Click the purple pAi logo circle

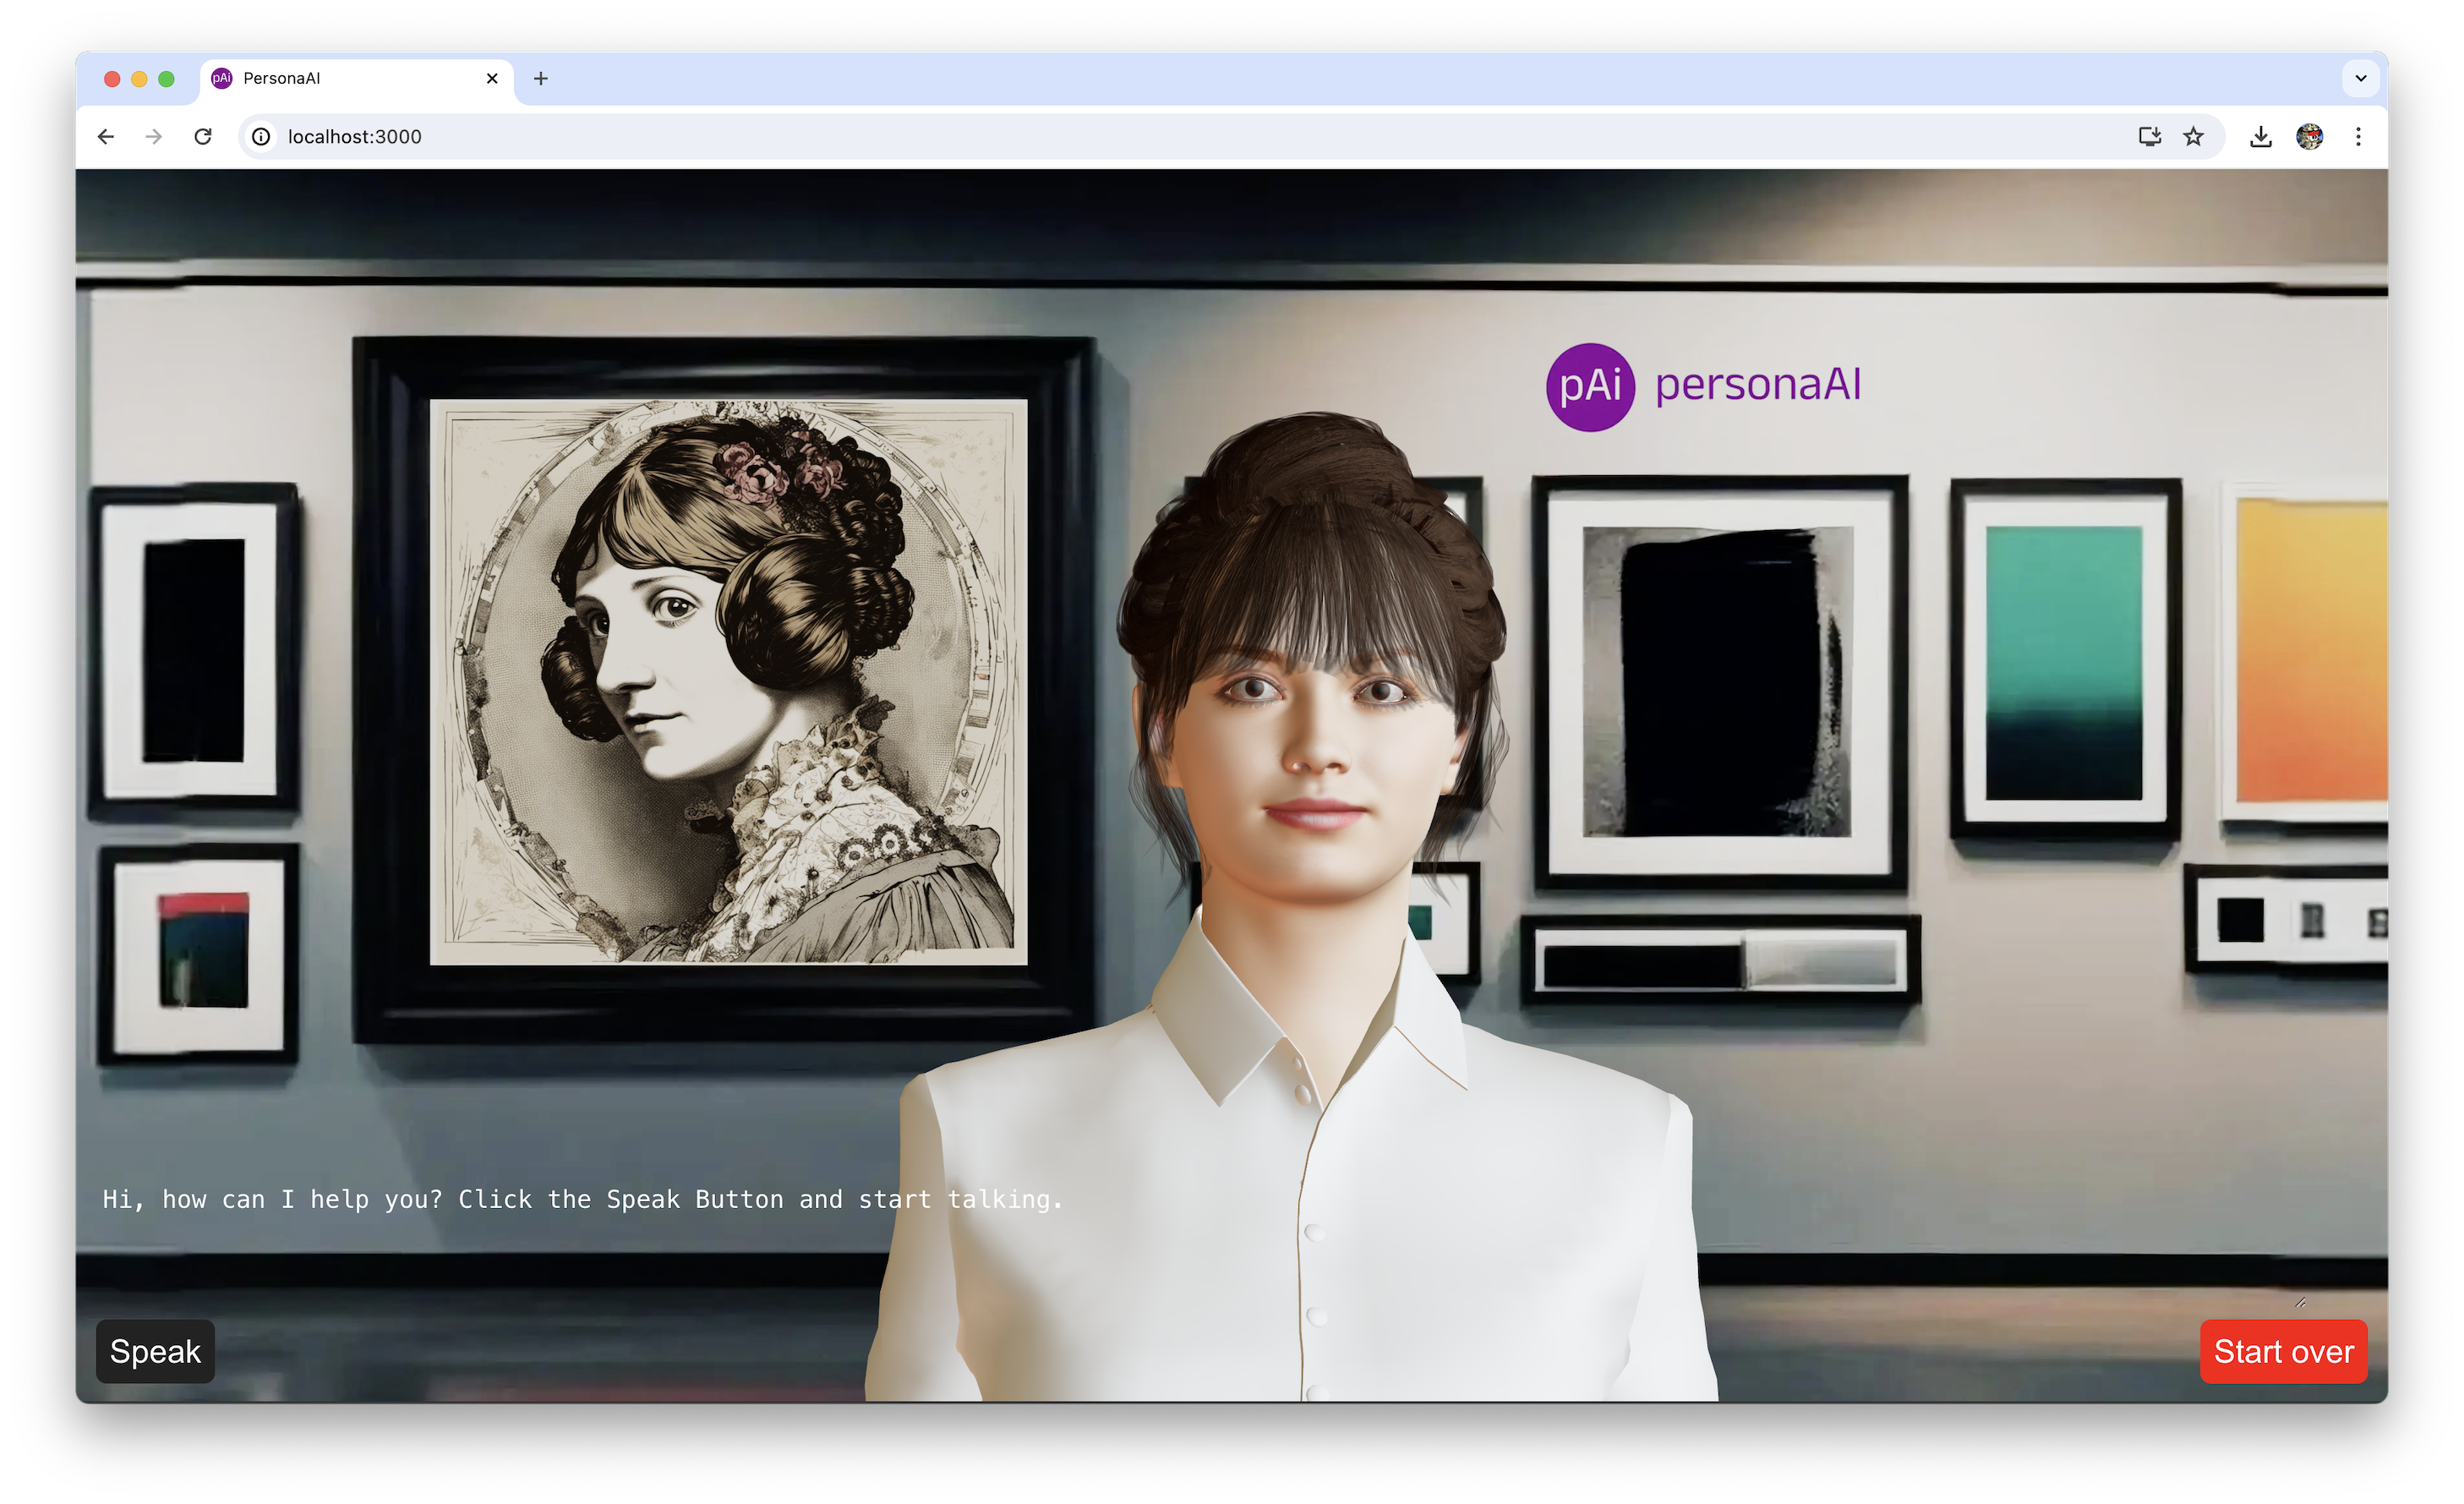tap(1590, 387)
